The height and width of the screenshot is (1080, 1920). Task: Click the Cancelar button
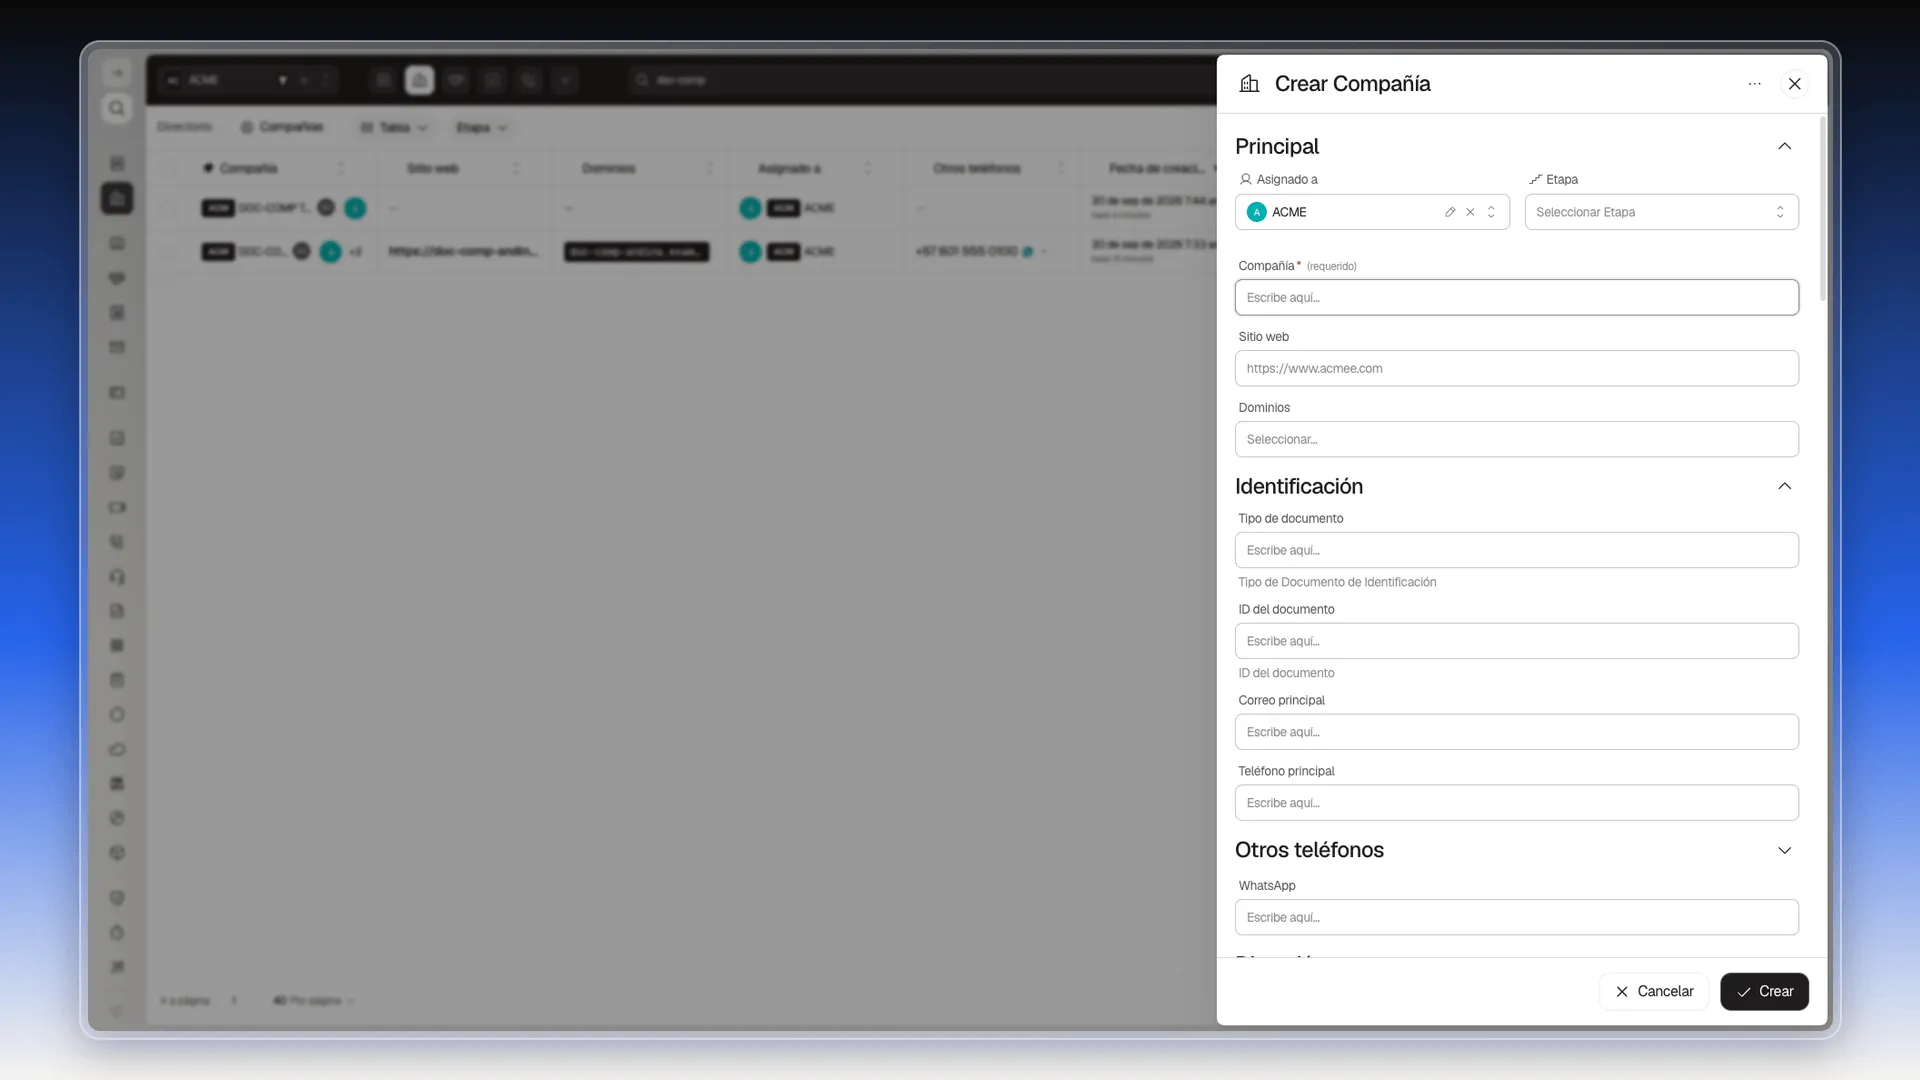1654,992
